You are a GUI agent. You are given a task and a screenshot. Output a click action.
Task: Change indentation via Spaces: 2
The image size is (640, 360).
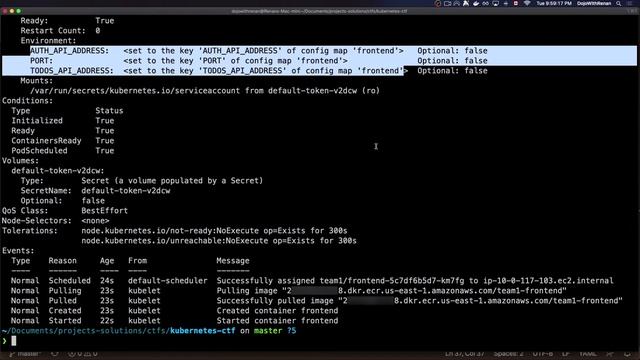point(509,354)
